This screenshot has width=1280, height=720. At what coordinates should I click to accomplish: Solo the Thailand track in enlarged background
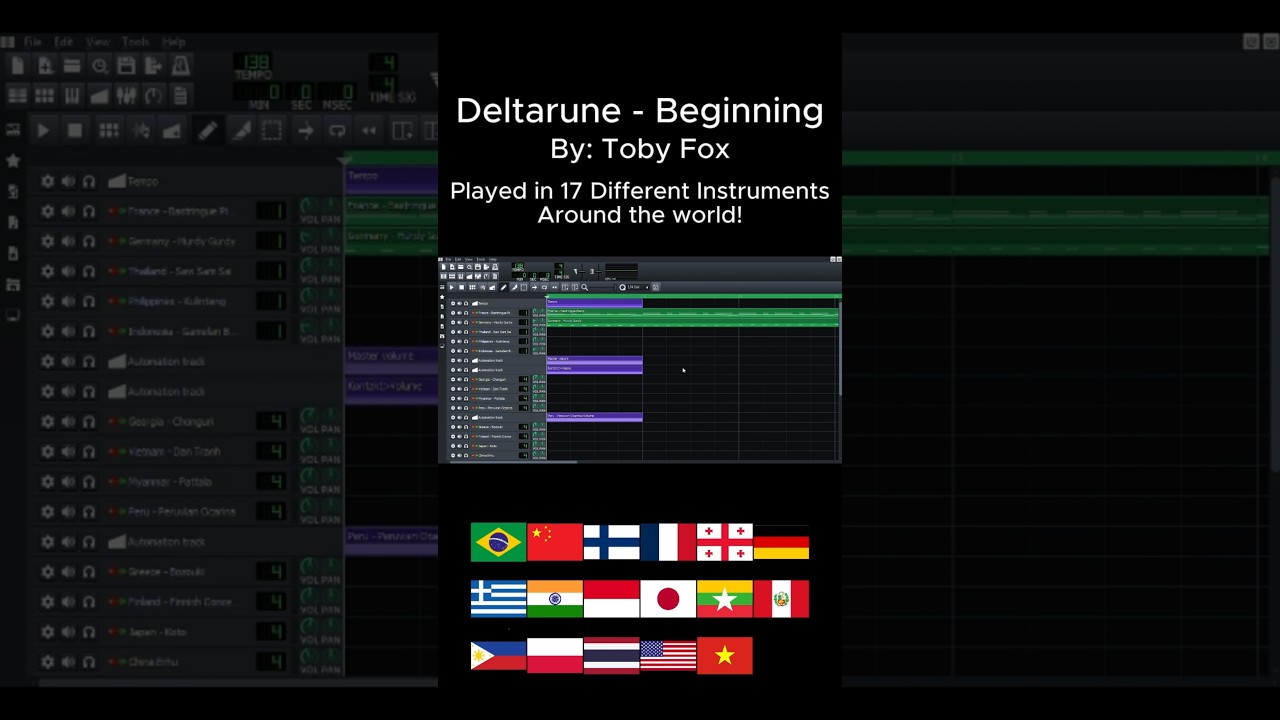click(x=89, y=271)
